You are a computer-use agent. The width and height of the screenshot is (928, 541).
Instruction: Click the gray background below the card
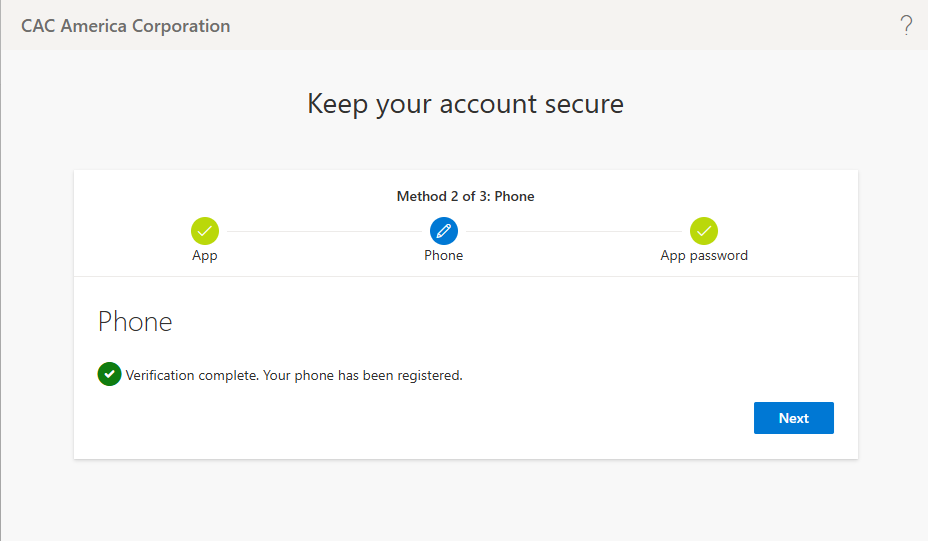pos(465,500)
